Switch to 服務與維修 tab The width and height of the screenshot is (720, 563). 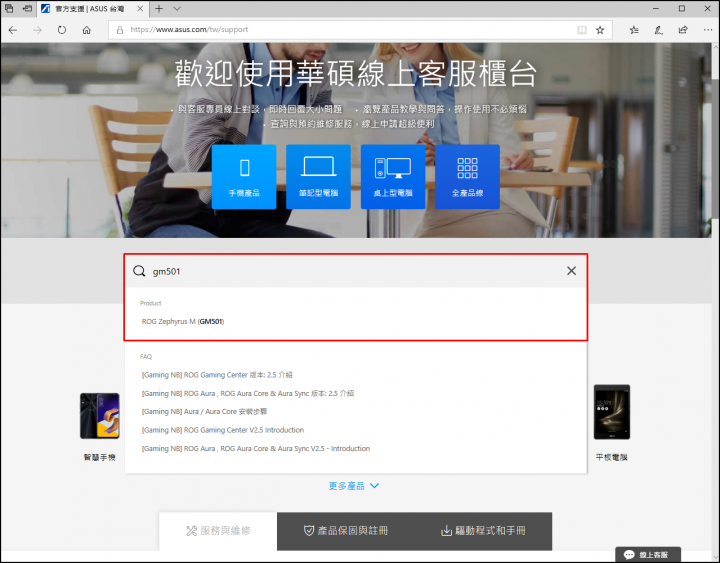point(218,531)
